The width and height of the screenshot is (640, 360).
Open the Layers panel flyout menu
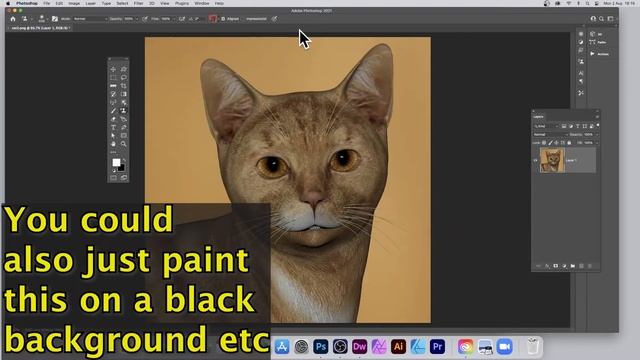(x=598, y=117)
